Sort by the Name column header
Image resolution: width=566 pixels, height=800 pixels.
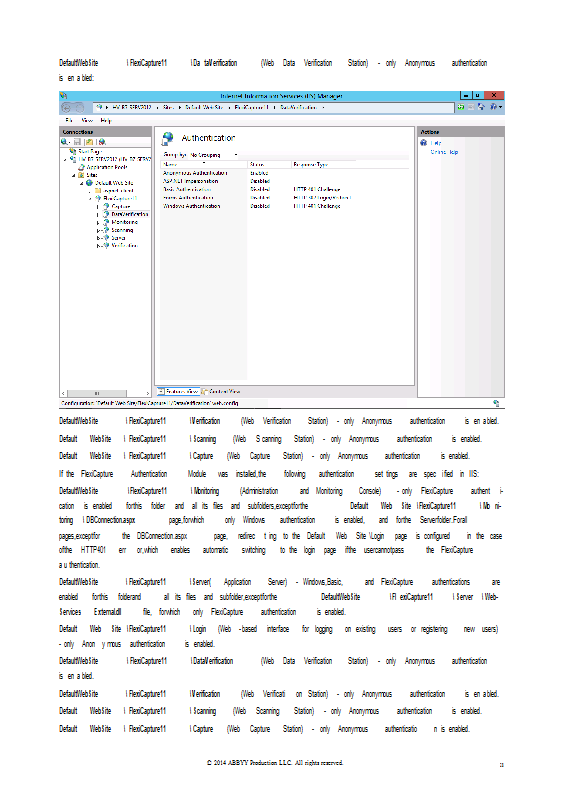pos(204,164)
